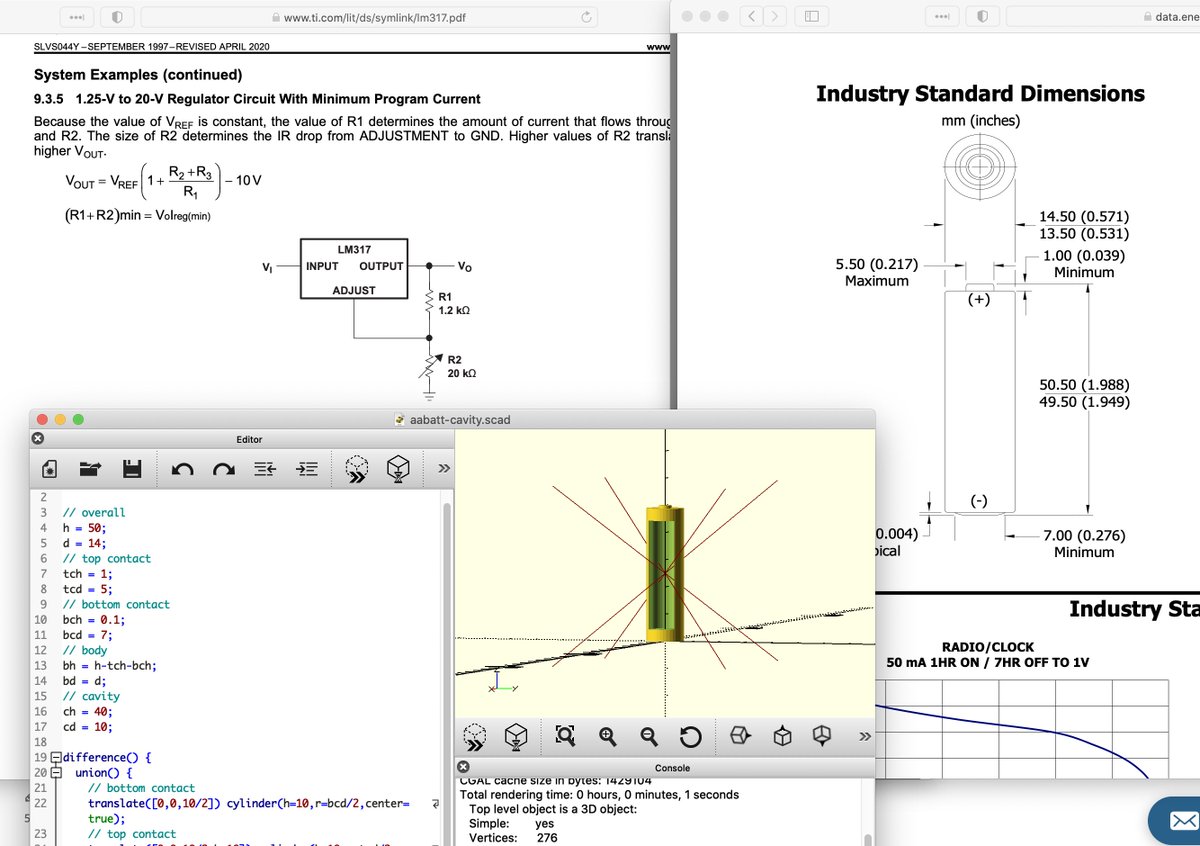Screen dimensions: 1200x846
Task: Open the tab options button in right Safari window
Action: [x=941, y=17]
